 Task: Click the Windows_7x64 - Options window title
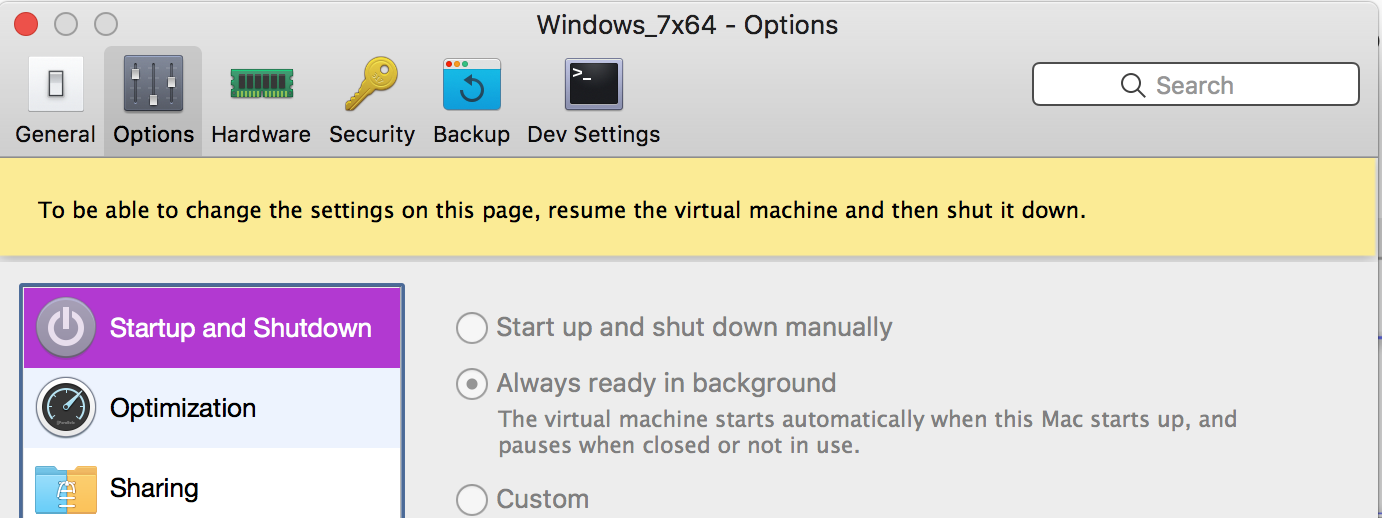688,24
